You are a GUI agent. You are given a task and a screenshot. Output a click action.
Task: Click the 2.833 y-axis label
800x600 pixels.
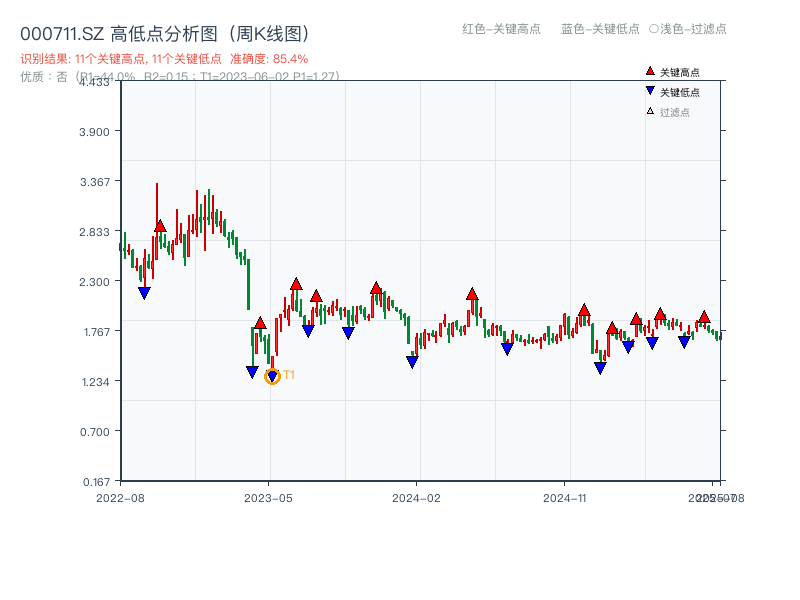coord(94,232)
